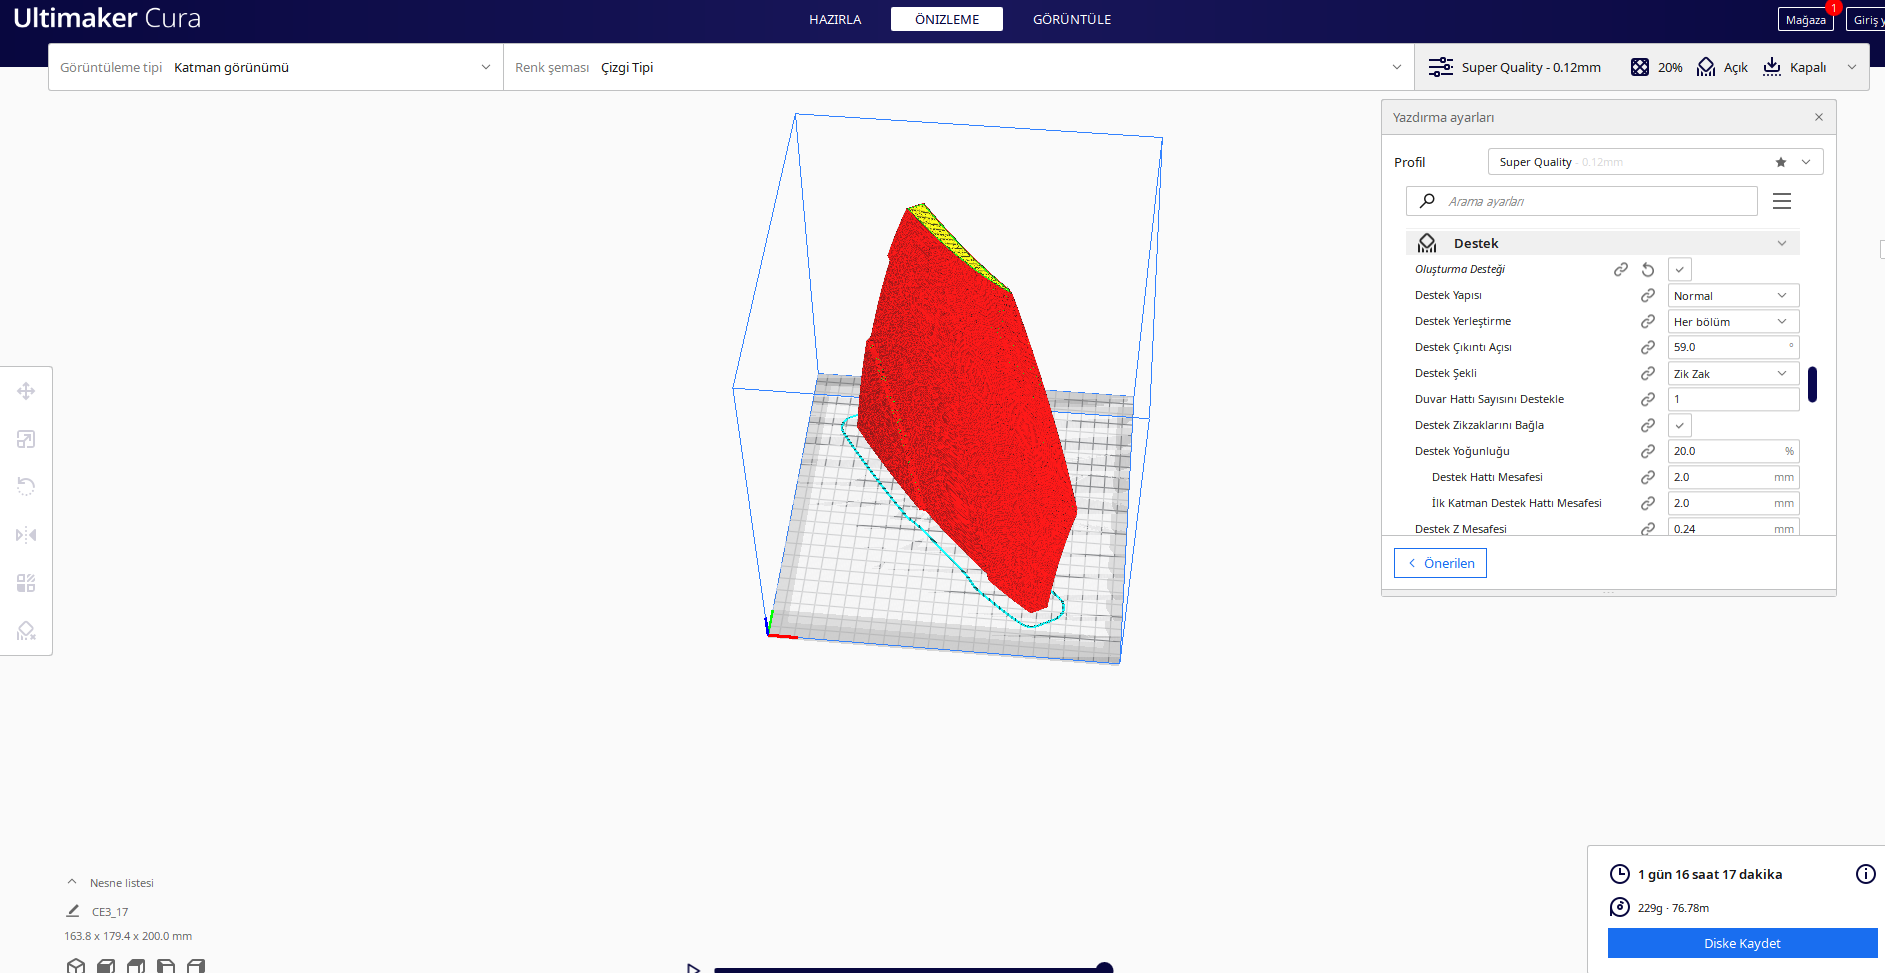Click the info icon beside the print time
1885x973 pixels.
[1866, 874]
